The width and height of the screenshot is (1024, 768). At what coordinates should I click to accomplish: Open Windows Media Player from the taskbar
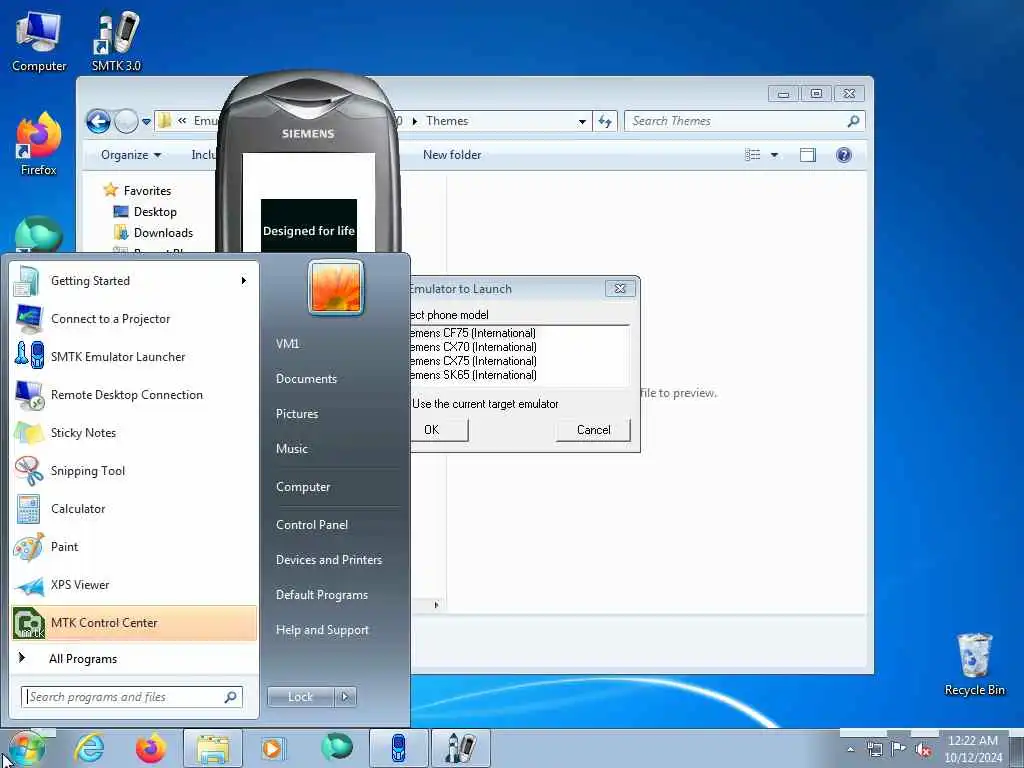273,748
